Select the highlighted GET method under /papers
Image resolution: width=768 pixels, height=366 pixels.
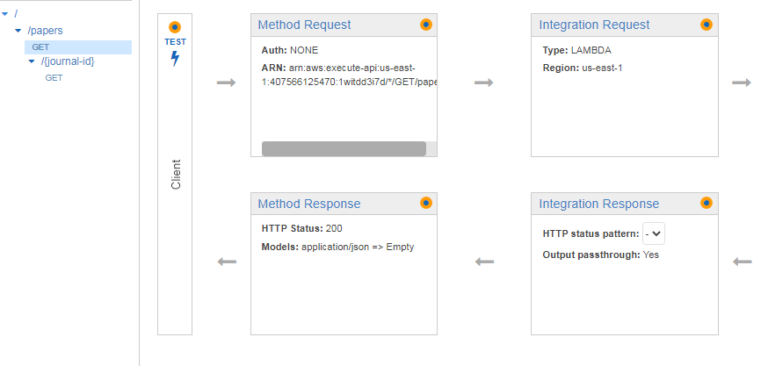point(78,47)
